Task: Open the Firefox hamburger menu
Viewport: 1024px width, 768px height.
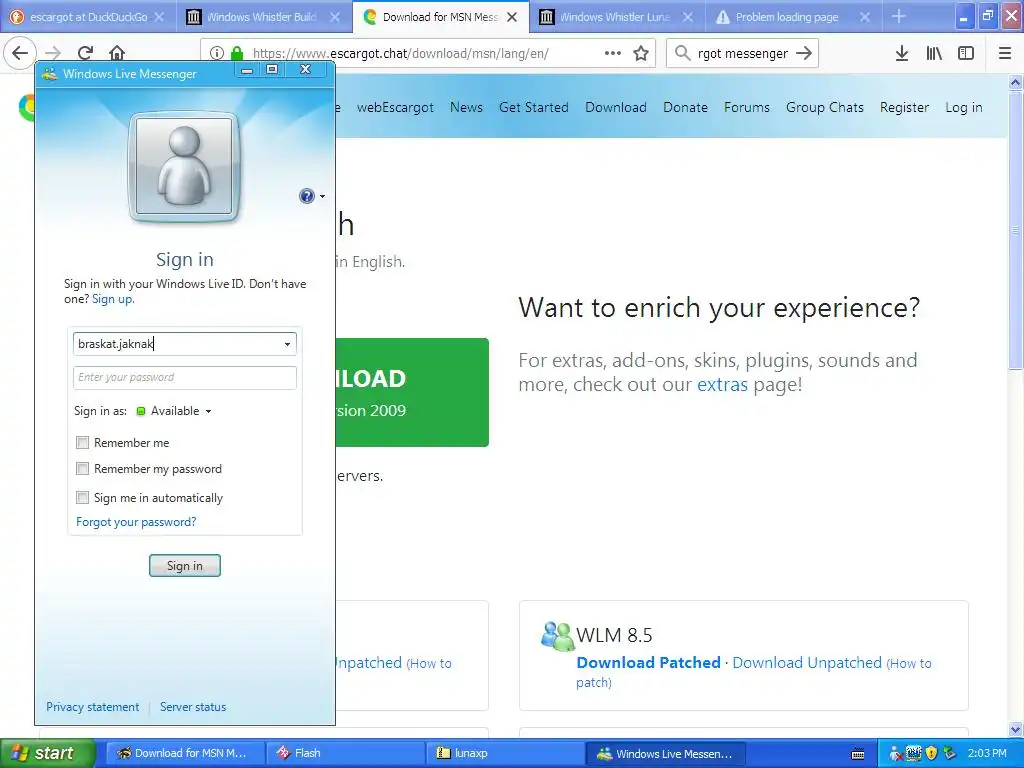Action: tap(1005, 53)
